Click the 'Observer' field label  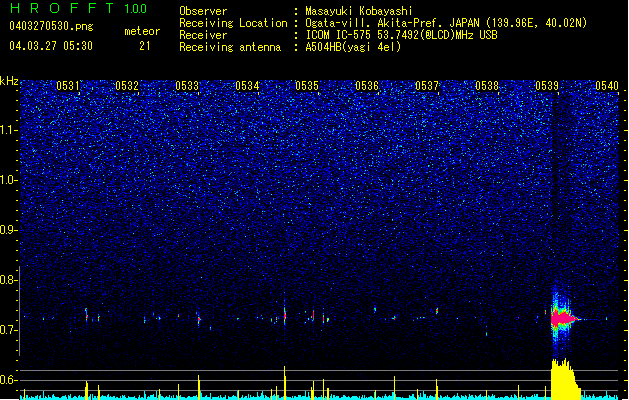coord(203,11)
